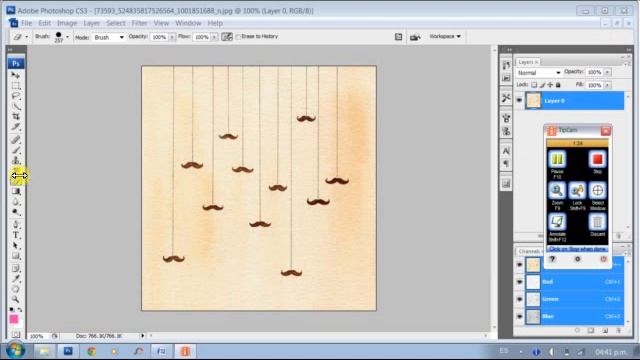
Task: Open Layers panel Opacity arrow
Action: pyautogui.click(x=608, y=72)
